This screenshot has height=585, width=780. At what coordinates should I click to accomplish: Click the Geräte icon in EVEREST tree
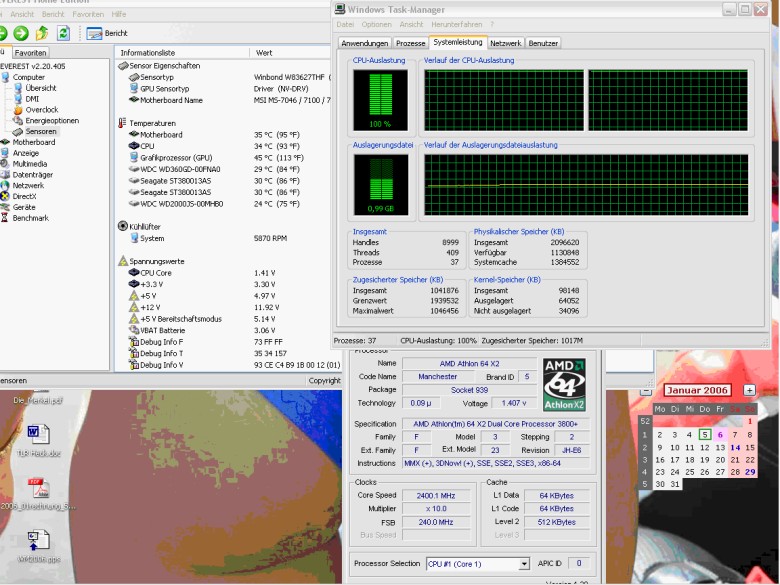5,207
